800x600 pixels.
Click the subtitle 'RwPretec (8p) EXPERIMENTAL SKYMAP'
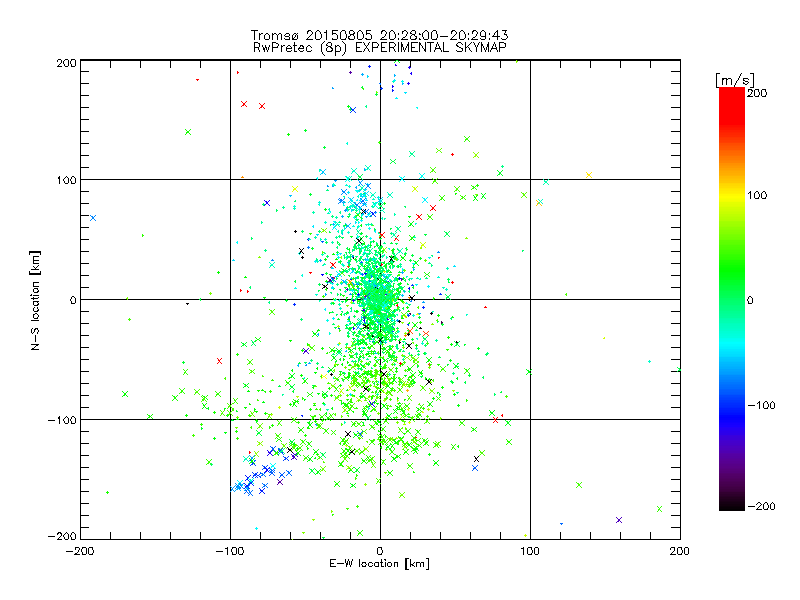[380, 48]
